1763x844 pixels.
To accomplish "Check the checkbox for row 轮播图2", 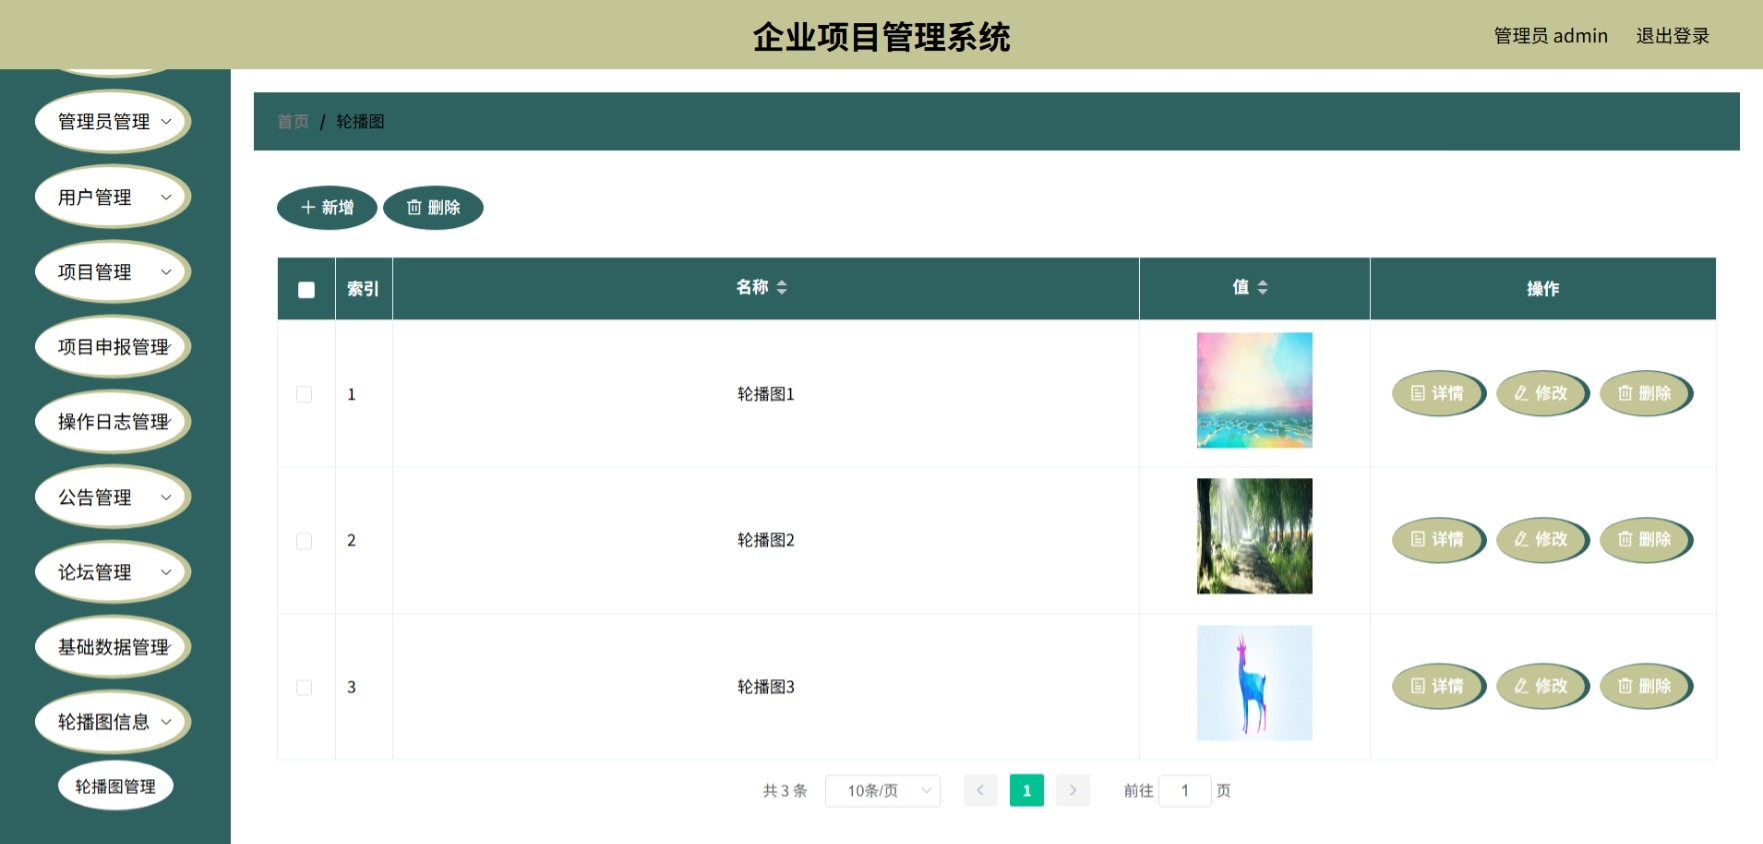I will [304, 541].
